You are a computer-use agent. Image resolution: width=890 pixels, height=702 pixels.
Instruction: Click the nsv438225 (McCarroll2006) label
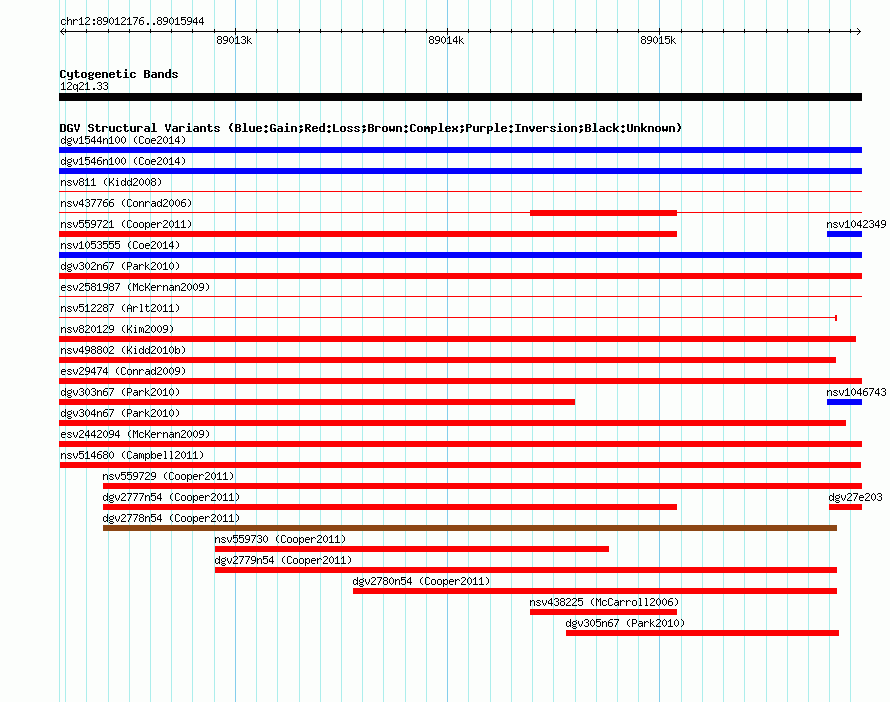tap(604, 602)
